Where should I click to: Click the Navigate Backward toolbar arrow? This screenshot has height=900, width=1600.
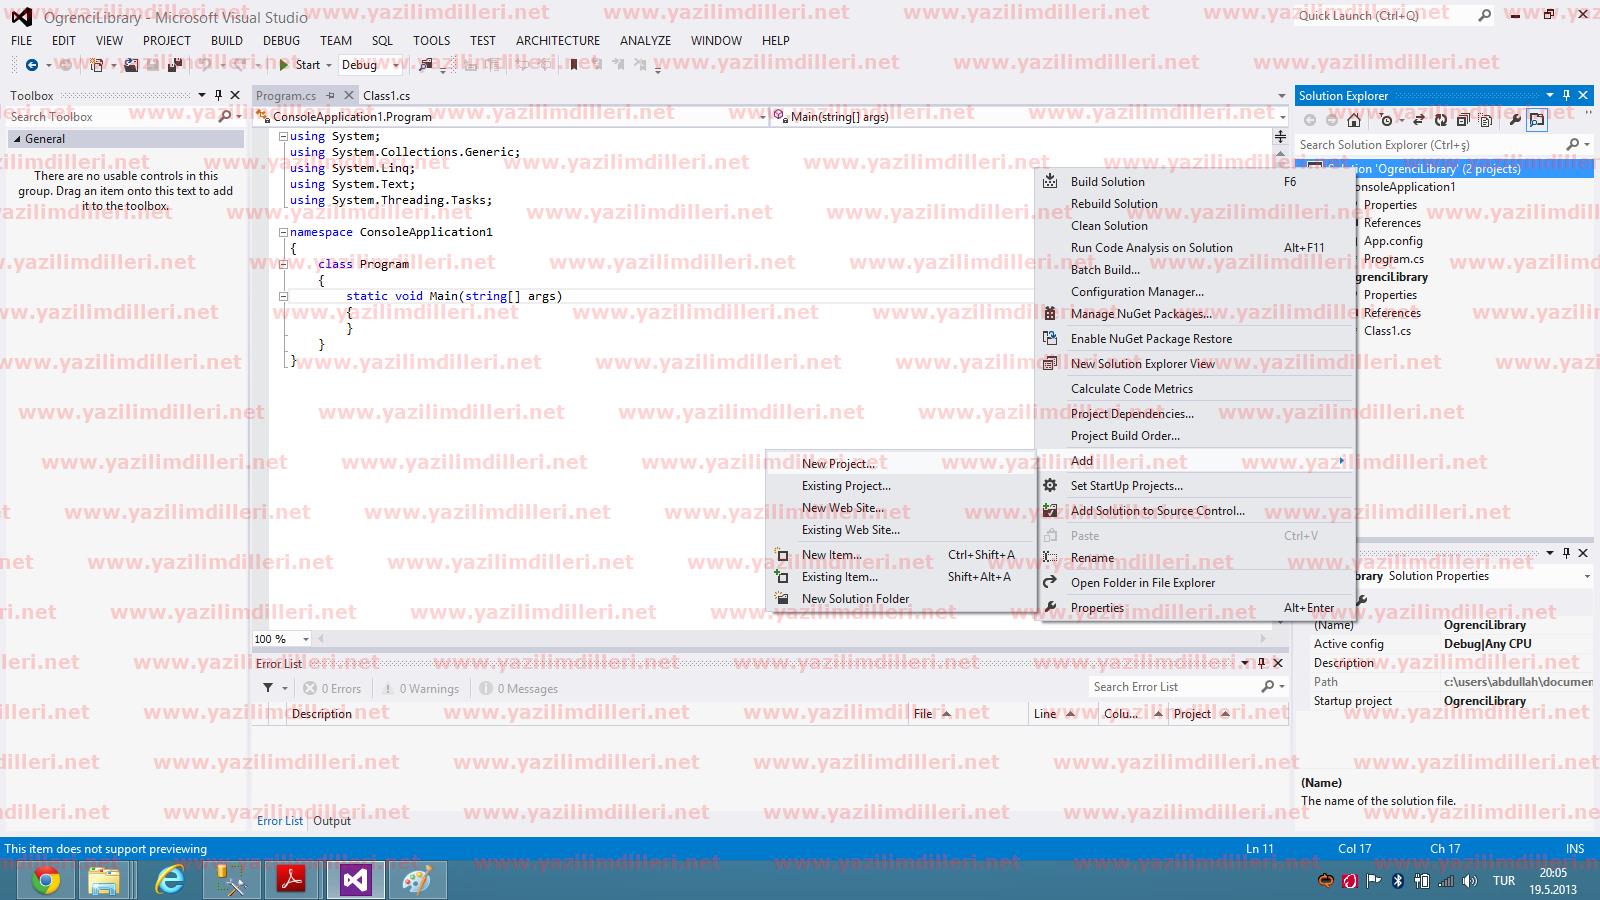click(32, 65)
